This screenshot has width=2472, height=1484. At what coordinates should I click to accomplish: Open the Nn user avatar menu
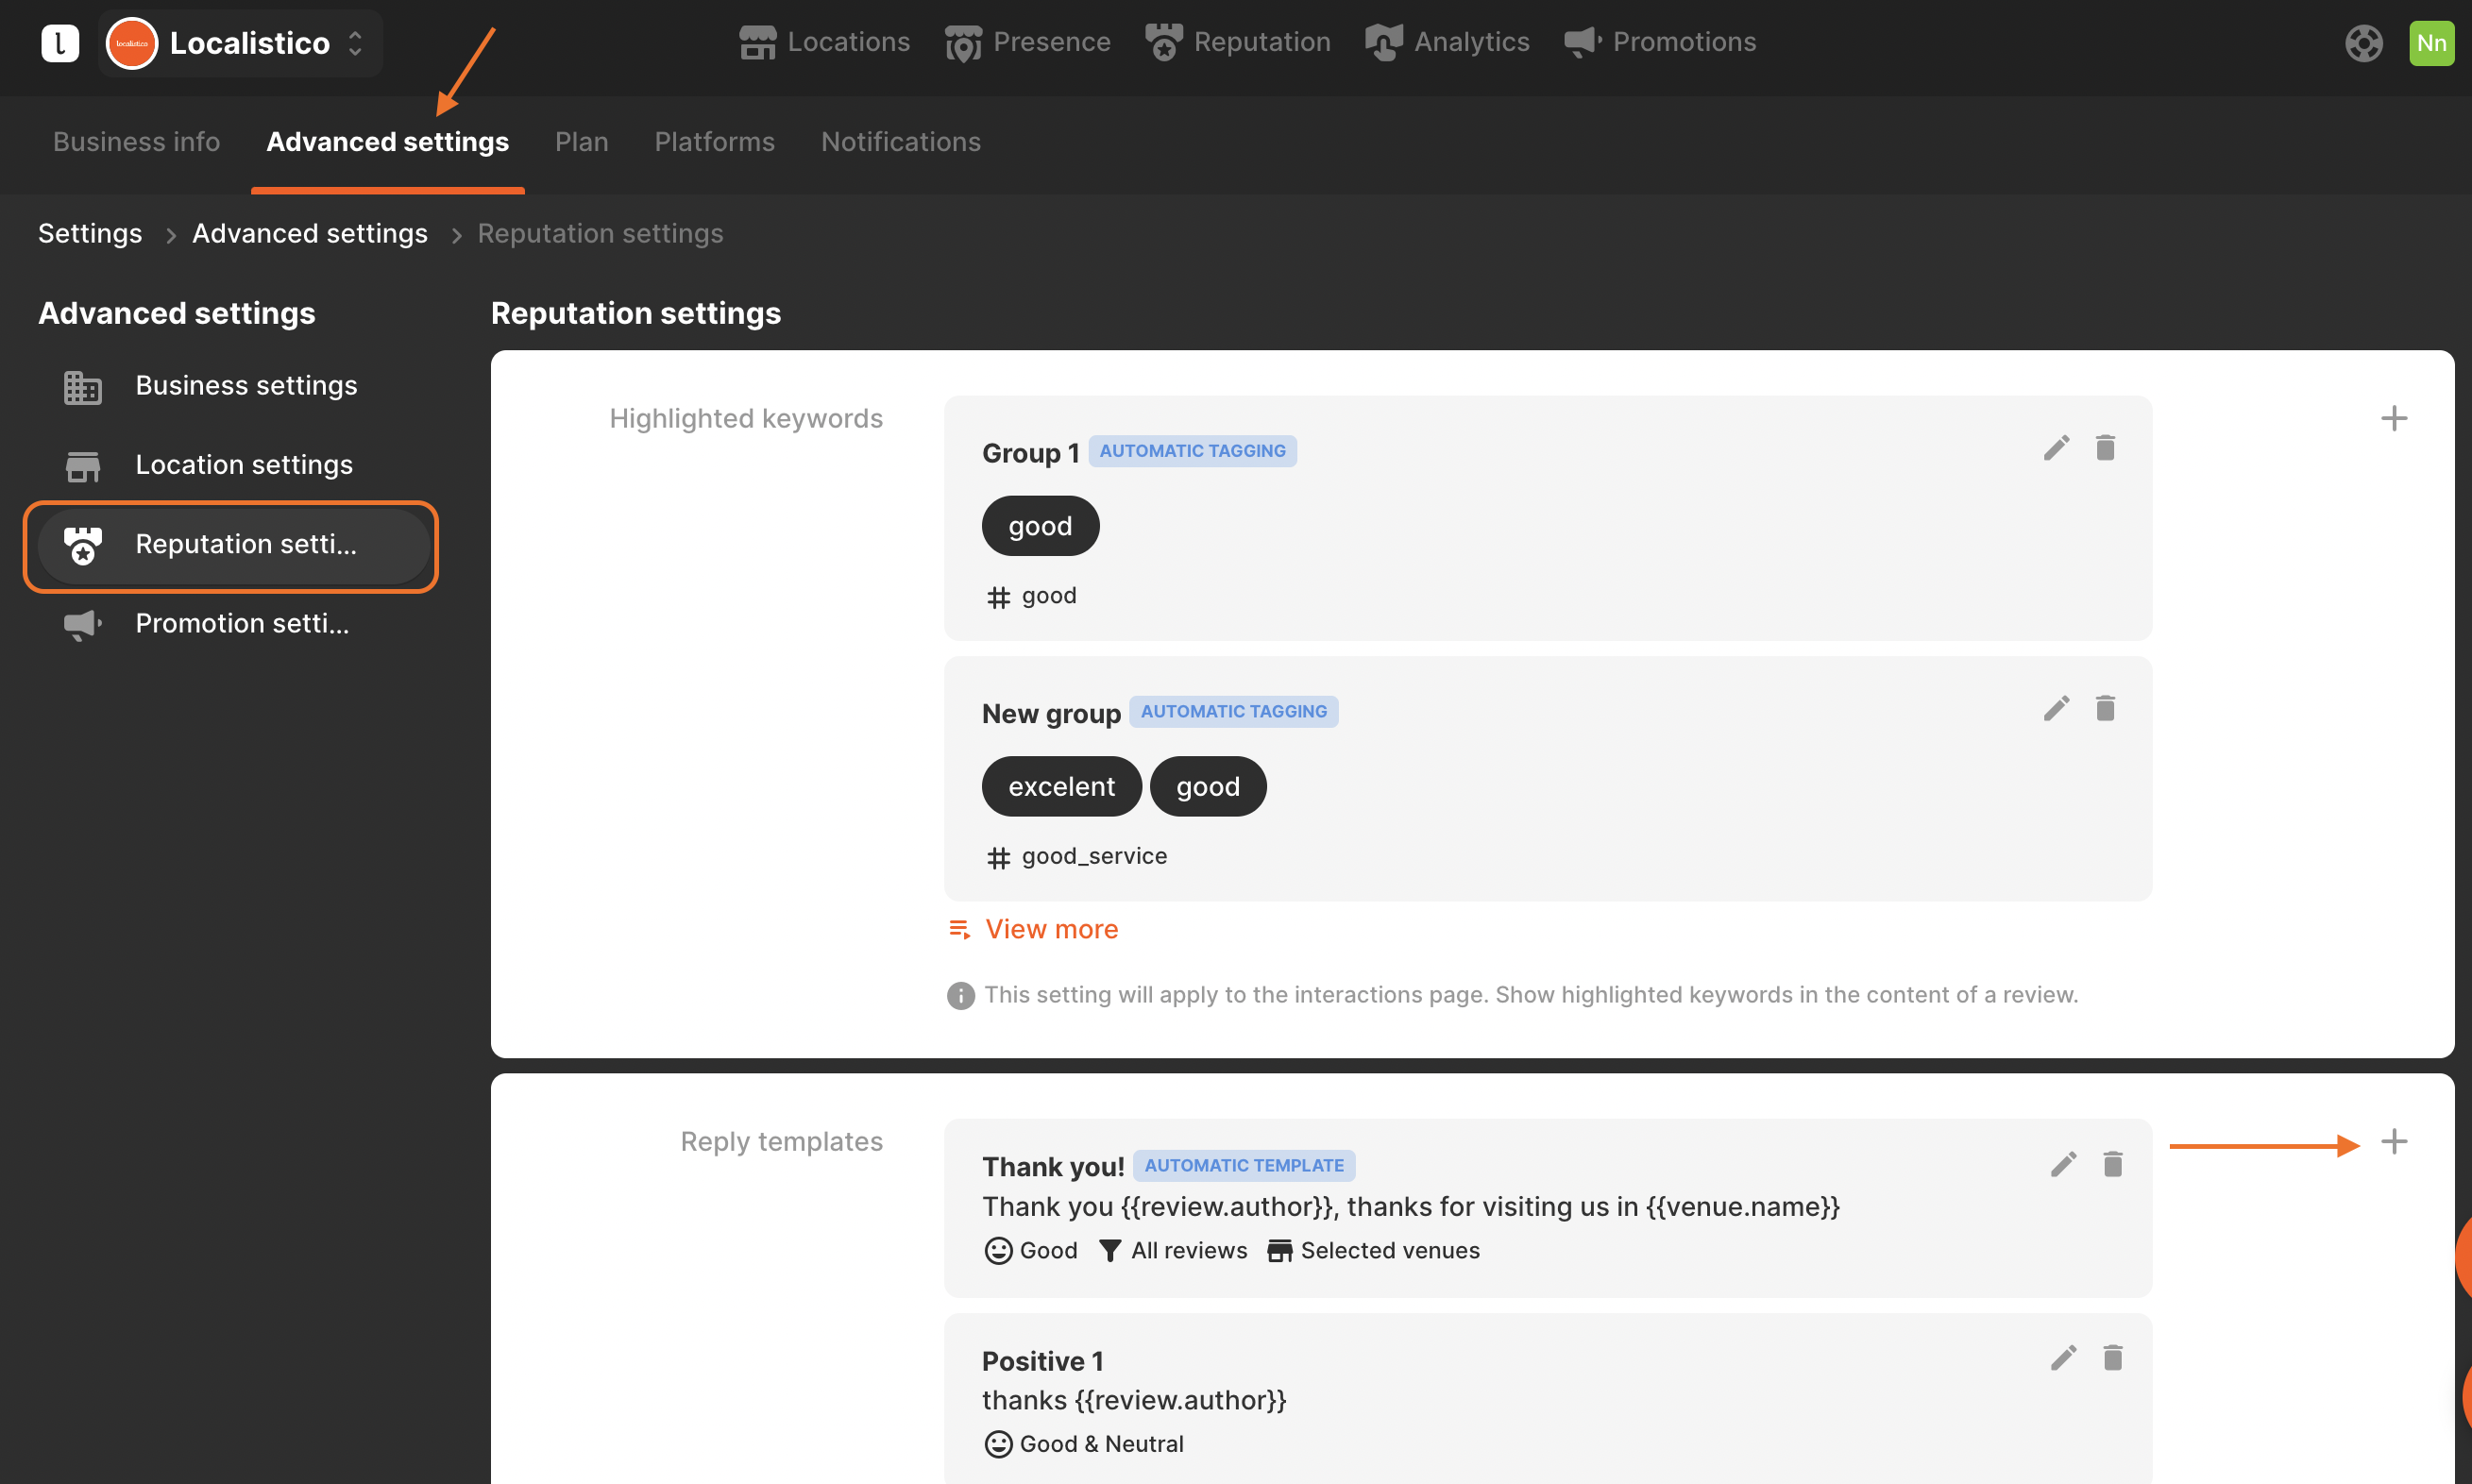click(x=2431, y=43)
